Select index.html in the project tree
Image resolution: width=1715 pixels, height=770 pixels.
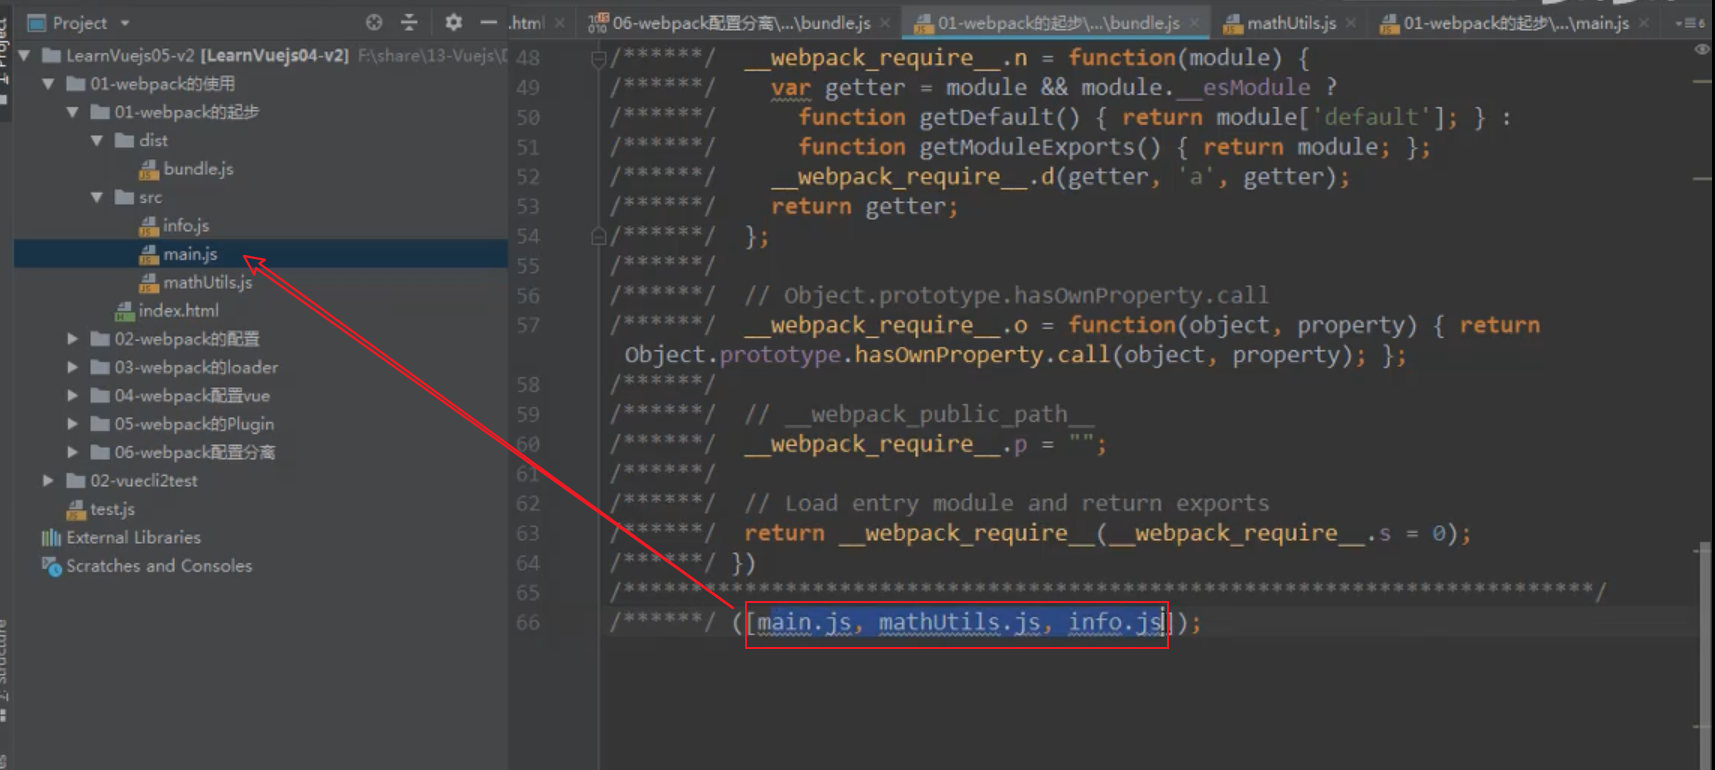pos(178,311)
